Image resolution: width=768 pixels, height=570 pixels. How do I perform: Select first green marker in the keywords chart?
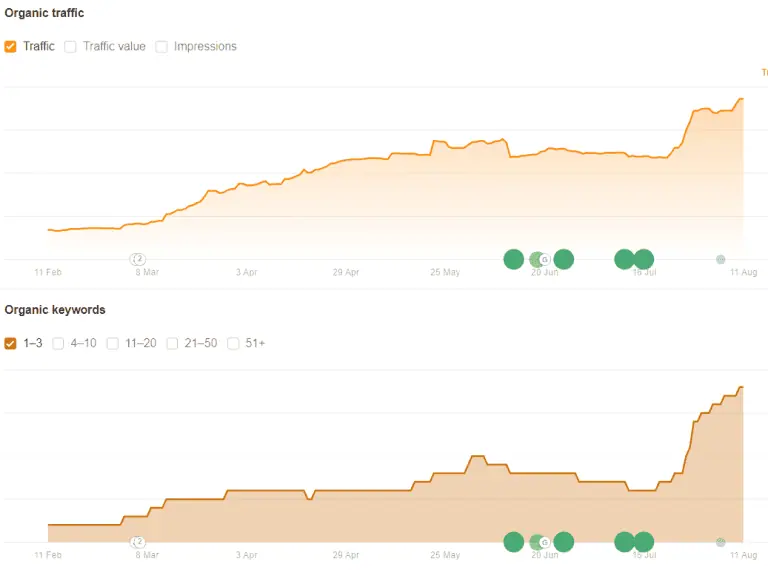pos(514,542)
